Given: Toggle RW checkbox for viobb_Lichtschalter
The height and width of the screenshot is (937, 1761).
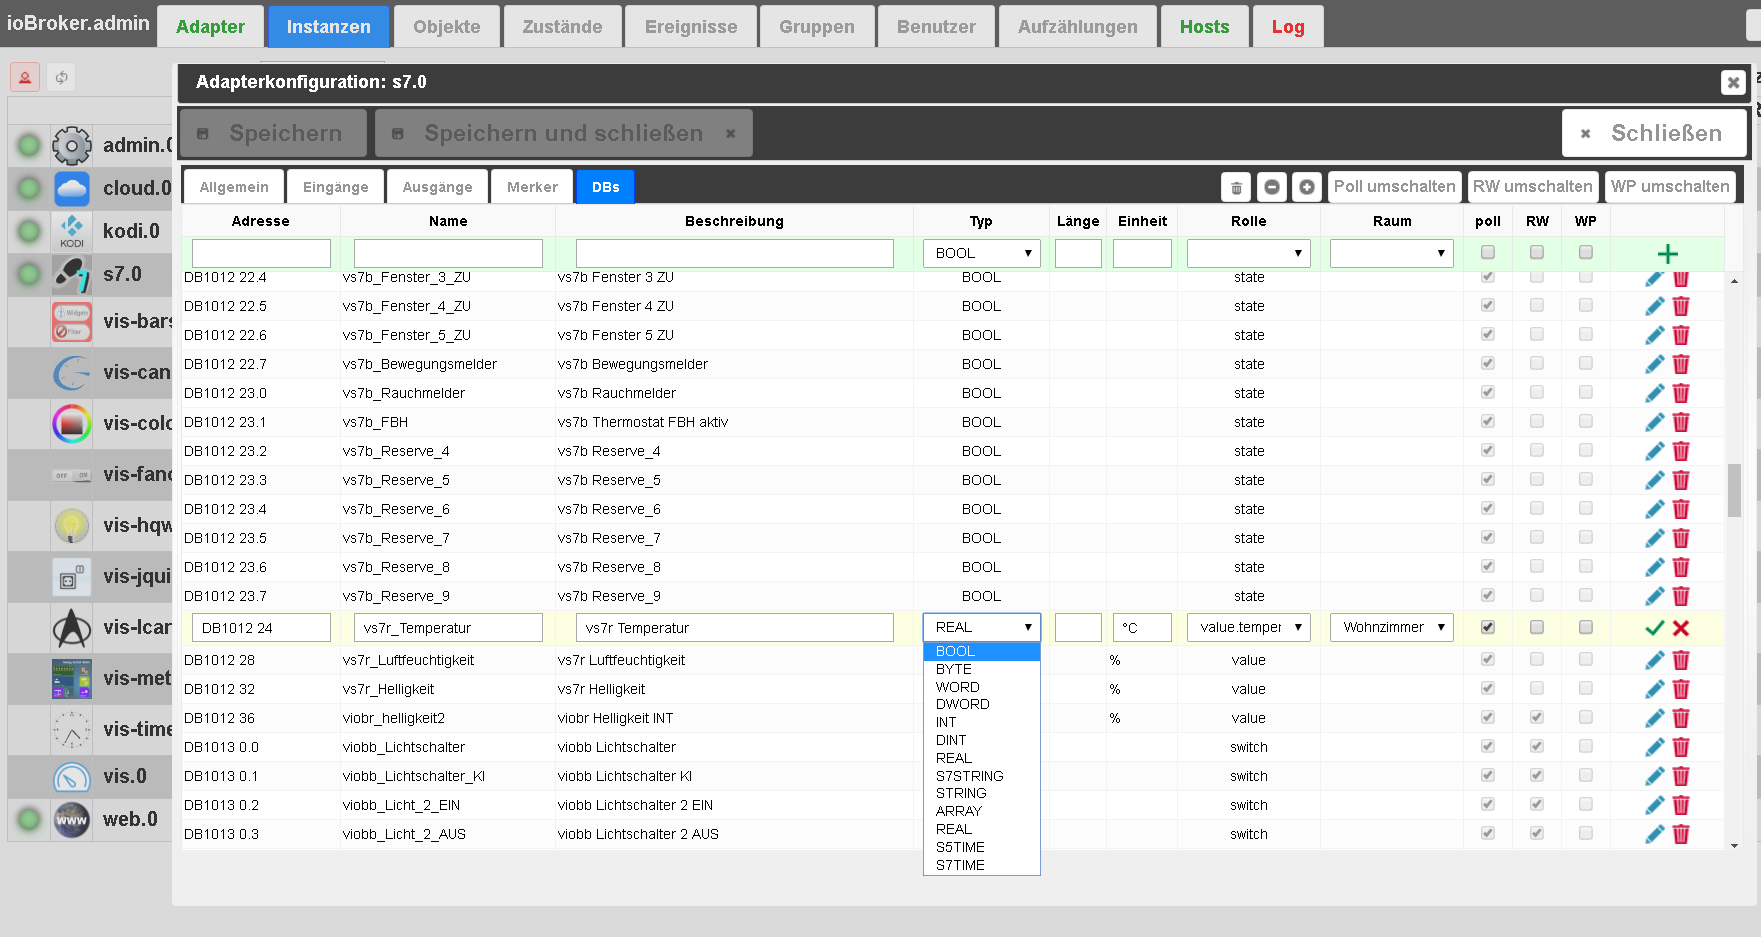Looking at the screenshot, I should tap(1537, 746).
